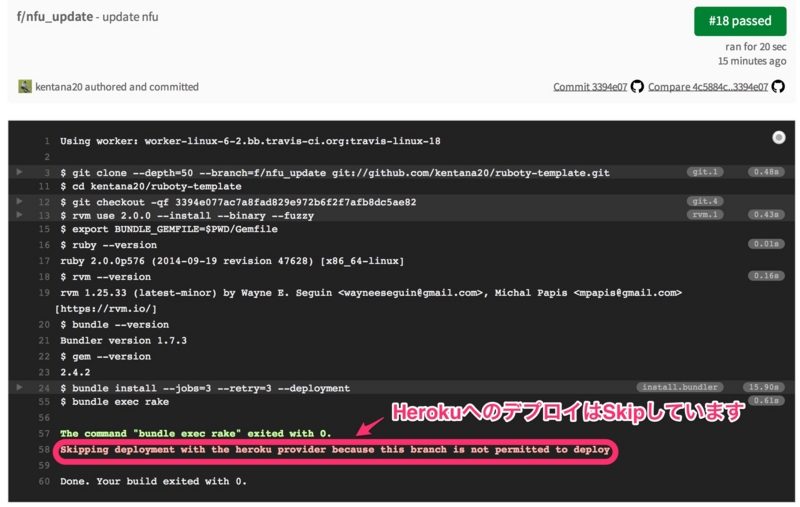Viewport: 800px width, 507px height.
Task: Click the #18 passed build status button
Action: (x=739, y=21)
